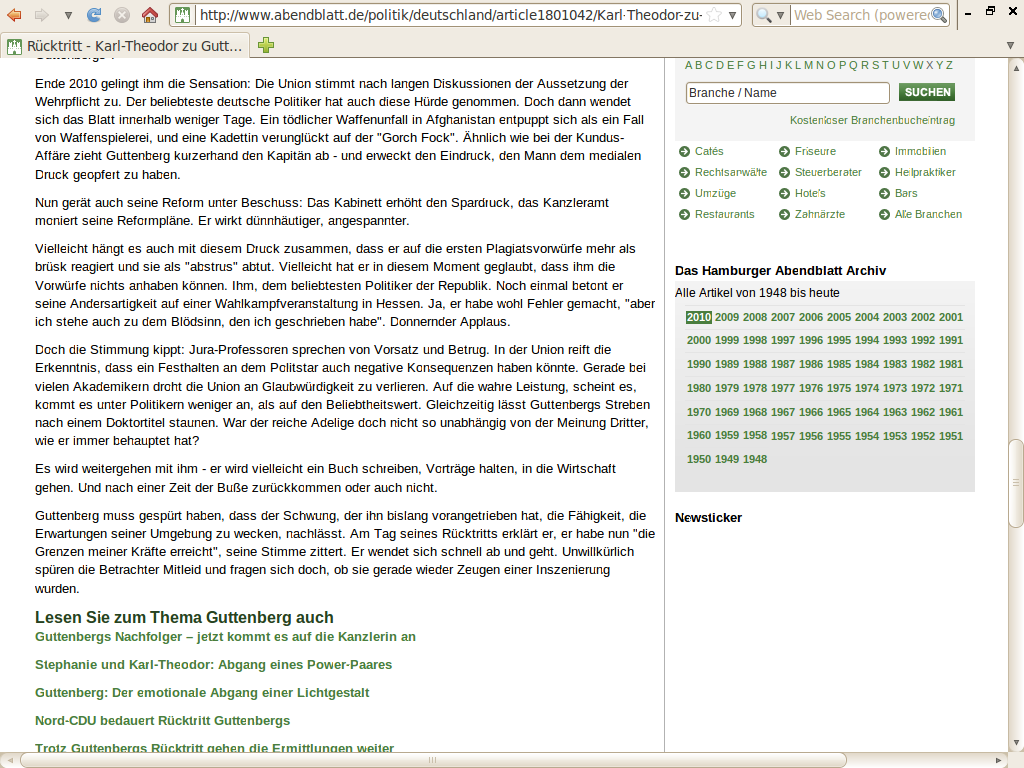Click the Lesen Sie zum Thema Guttenberg auch heading
Screen dimensions: 1024x768
click(184, 617)
